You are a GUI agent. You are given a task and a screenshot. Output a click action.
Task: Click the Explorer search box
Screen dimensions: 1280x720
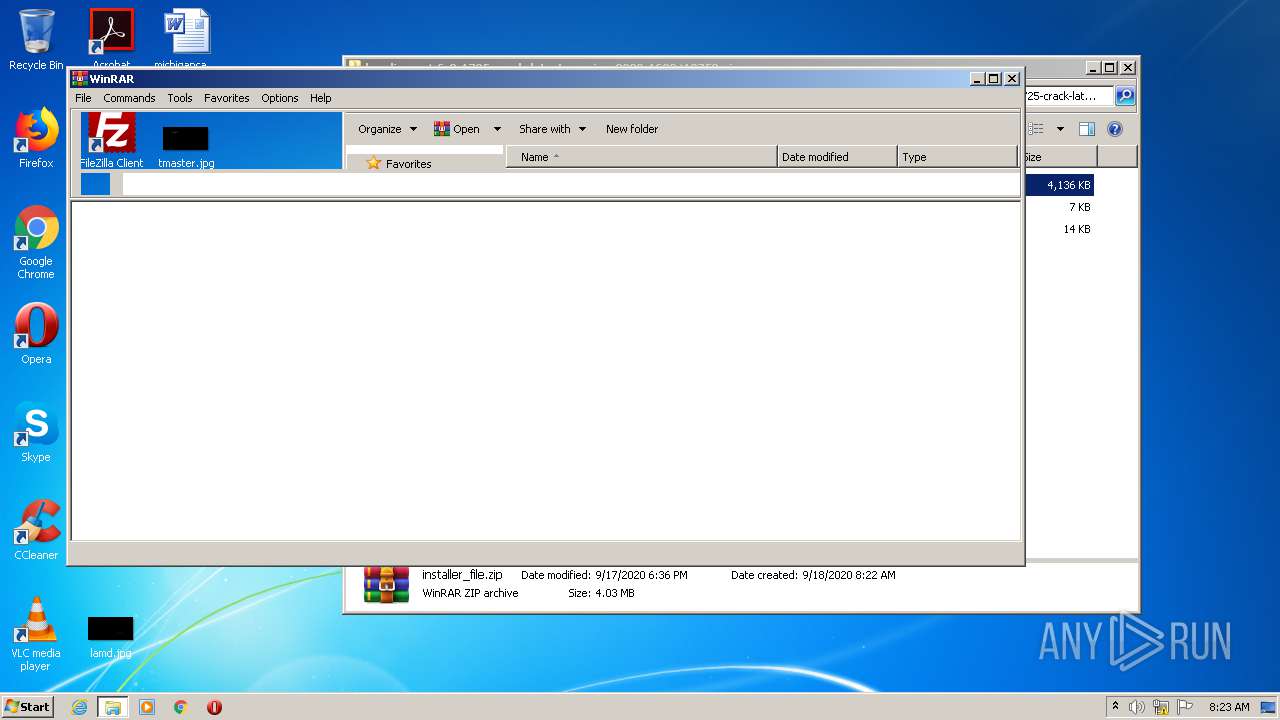(x=1067, y=96)
